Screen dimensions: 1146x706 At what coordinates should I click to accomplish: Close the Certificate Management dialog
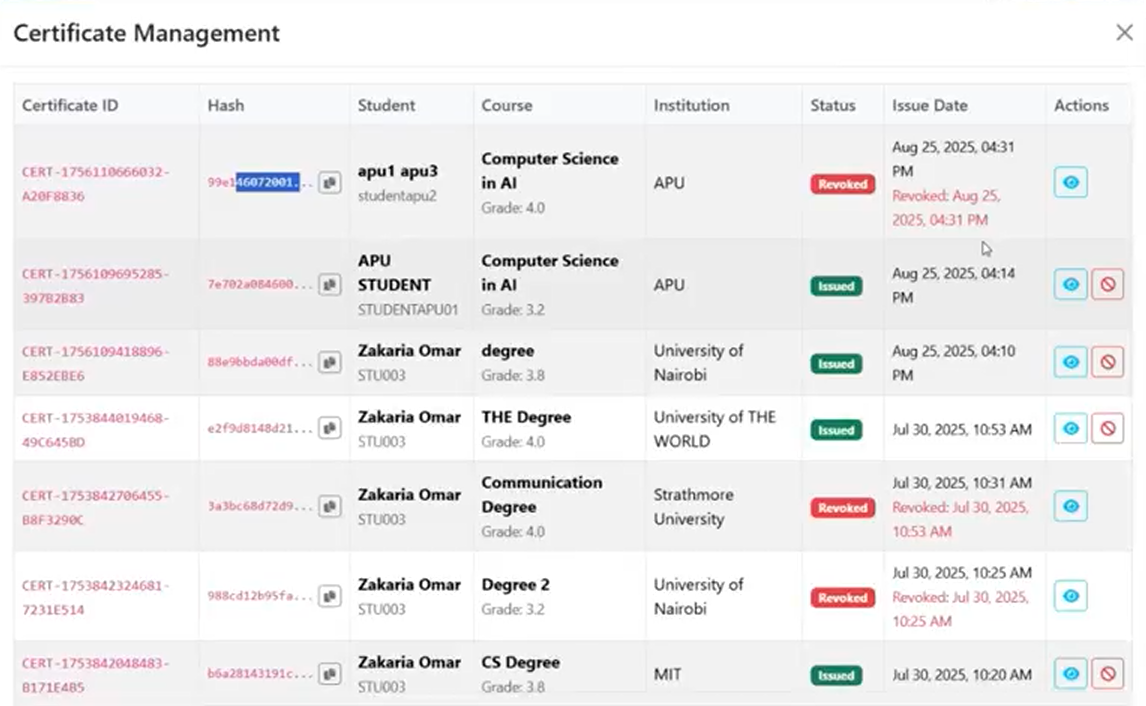[x=1124, y=32]
